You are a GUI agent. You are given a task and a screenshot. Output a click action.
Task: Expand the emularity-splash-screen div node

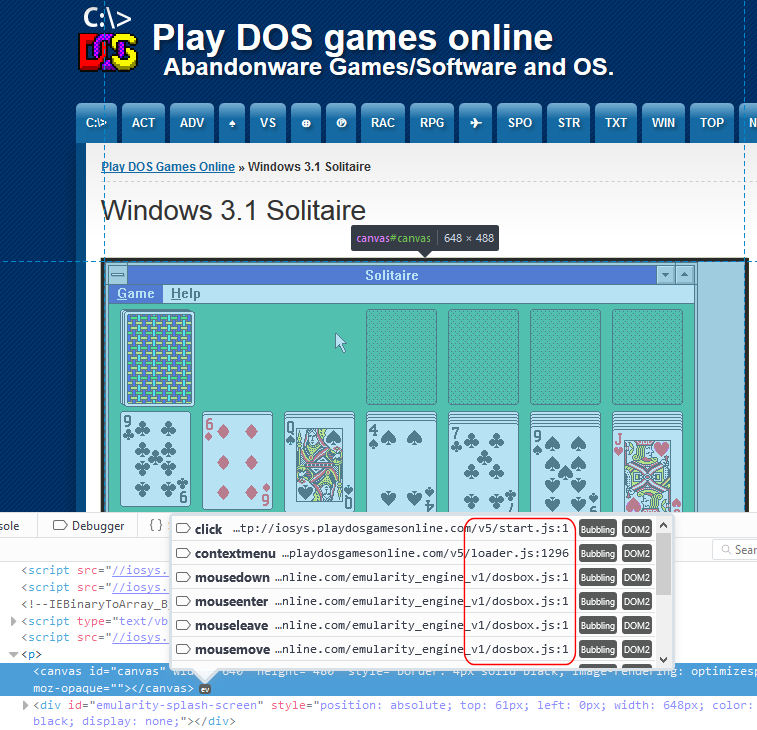pyautogui.click(x=25, y=705)
